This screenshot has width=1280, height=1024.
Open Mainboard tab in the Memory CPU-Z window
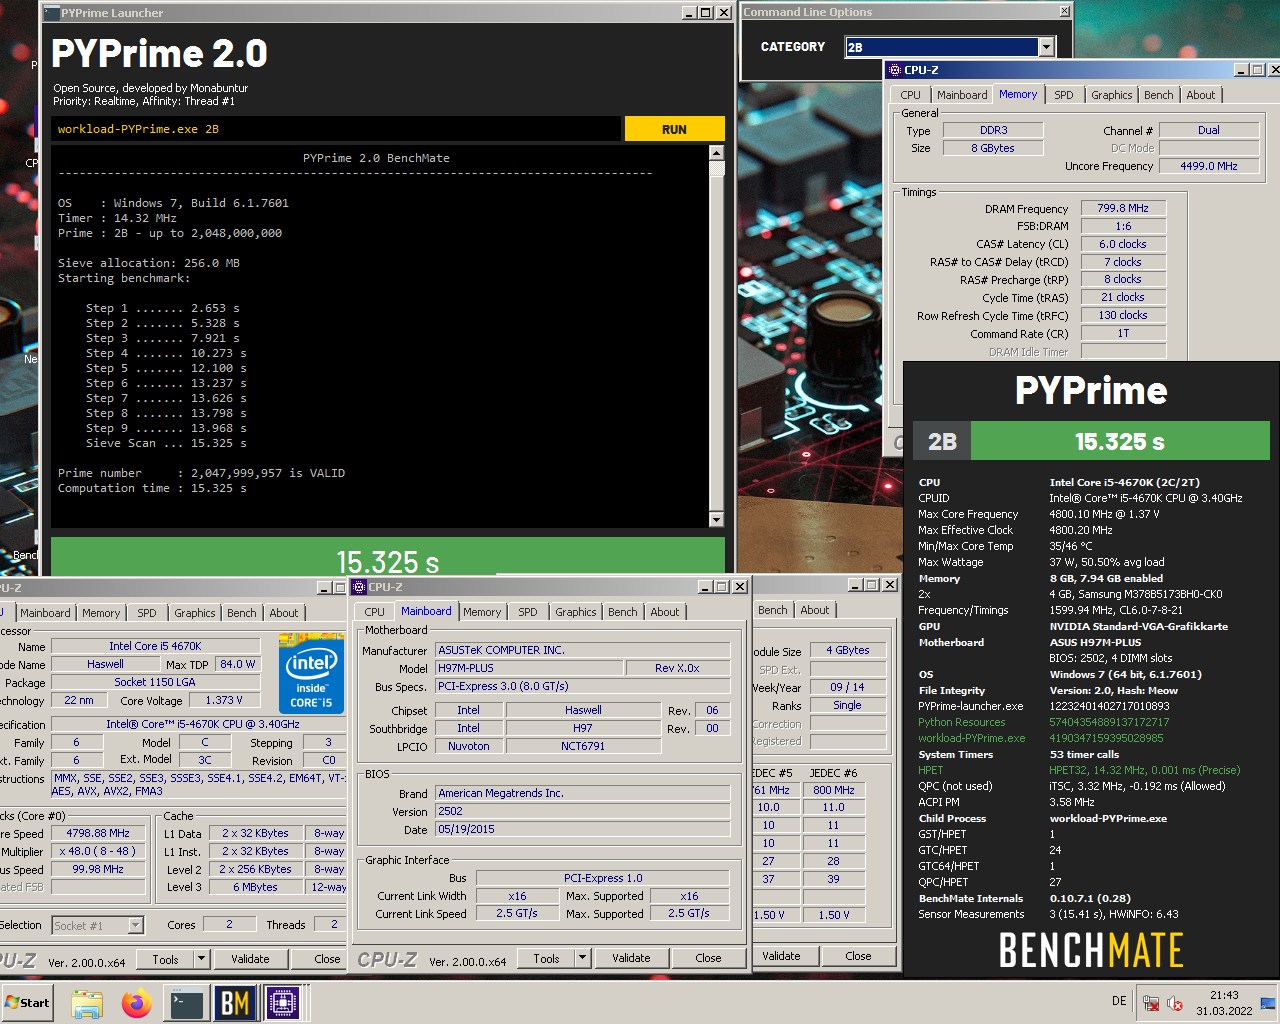pos(962,95)
